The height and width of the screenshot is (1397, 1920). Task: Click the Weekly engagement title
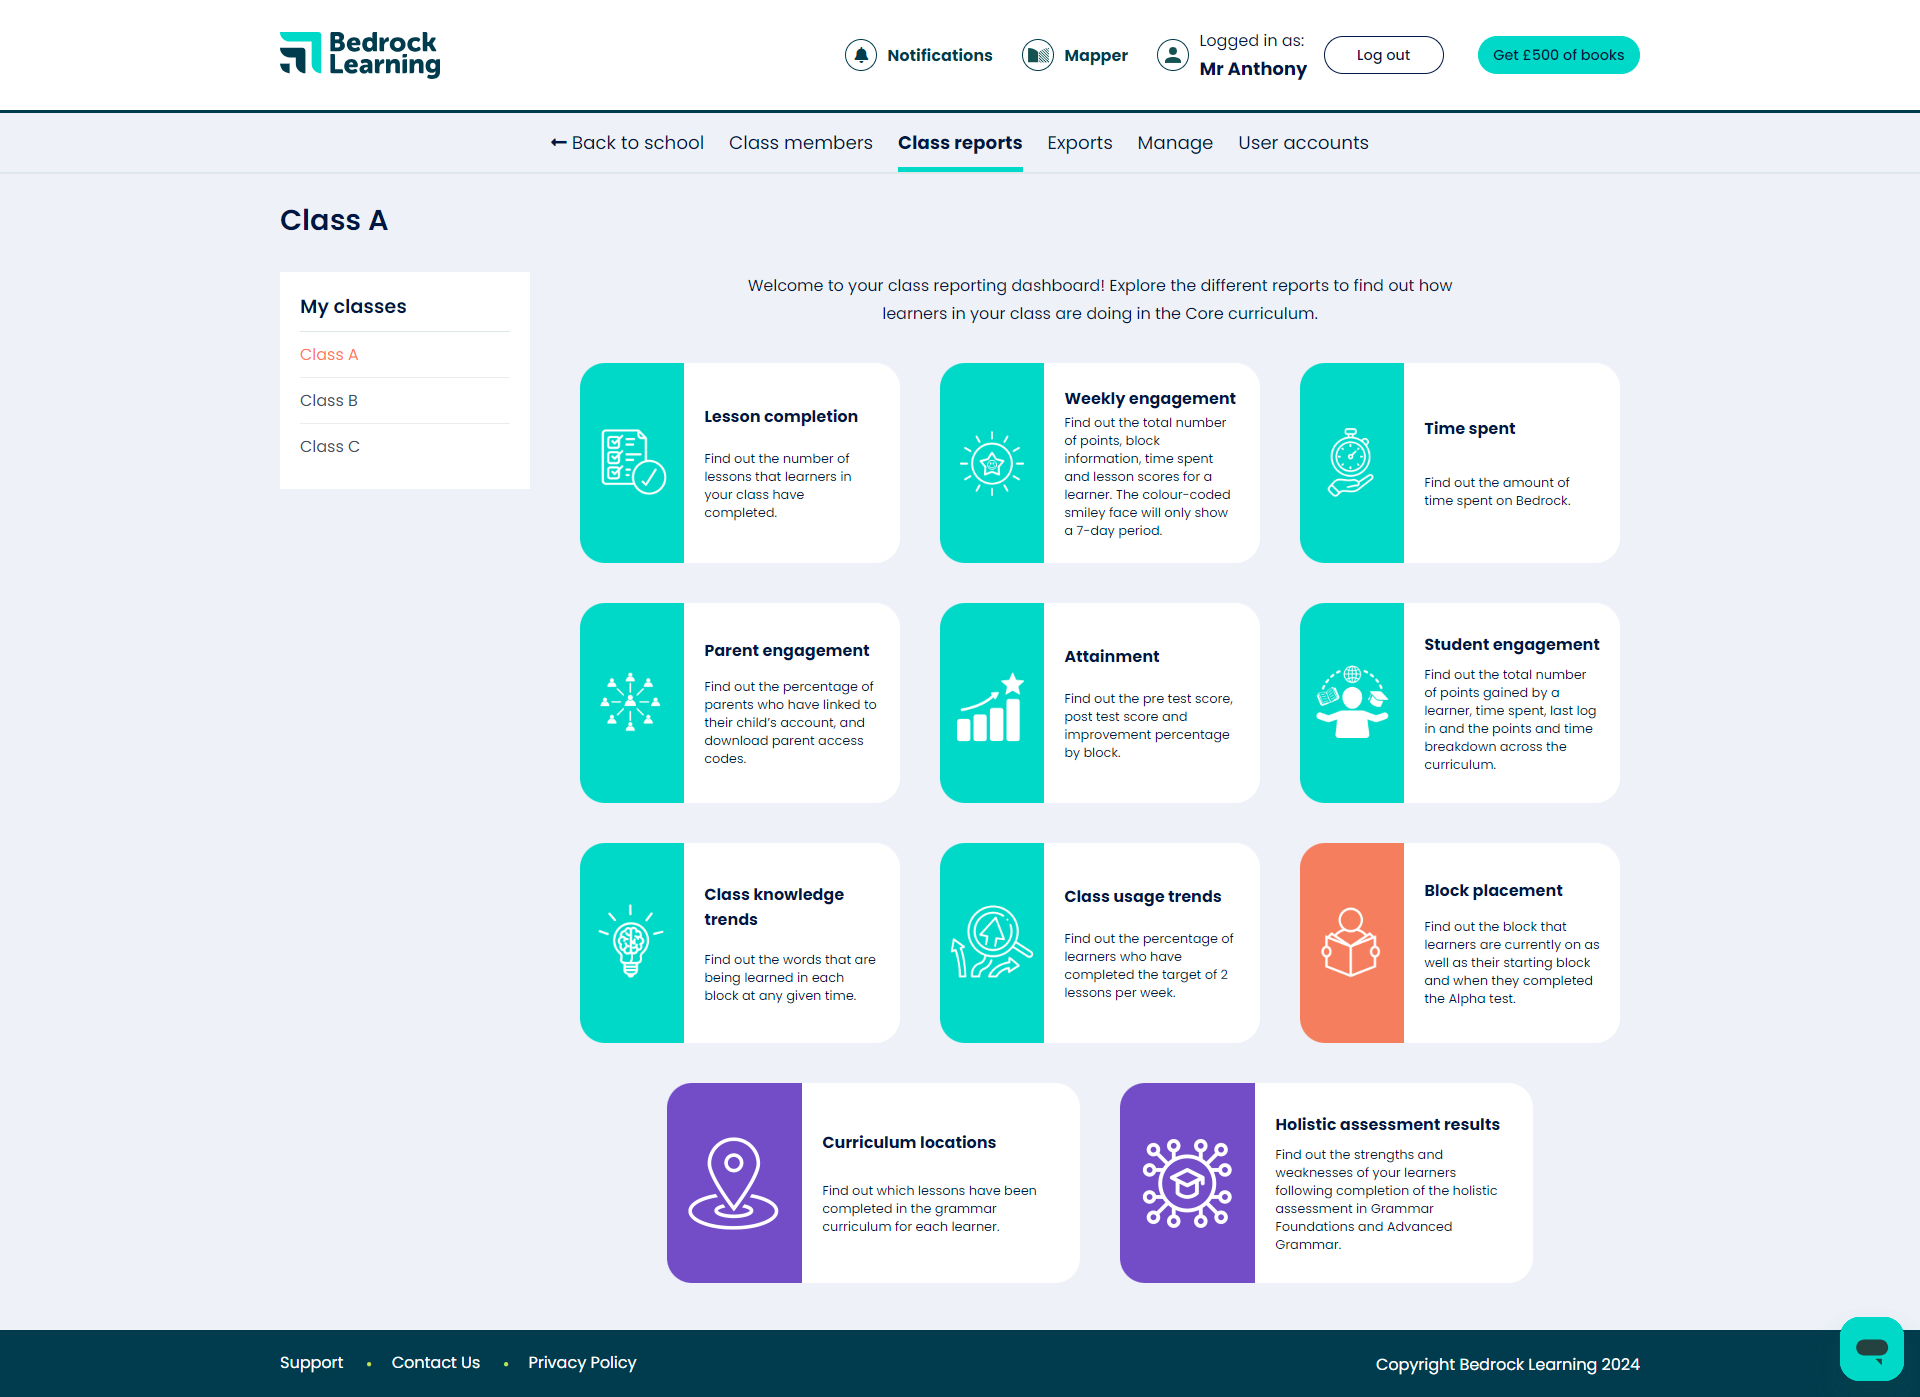1150,398
